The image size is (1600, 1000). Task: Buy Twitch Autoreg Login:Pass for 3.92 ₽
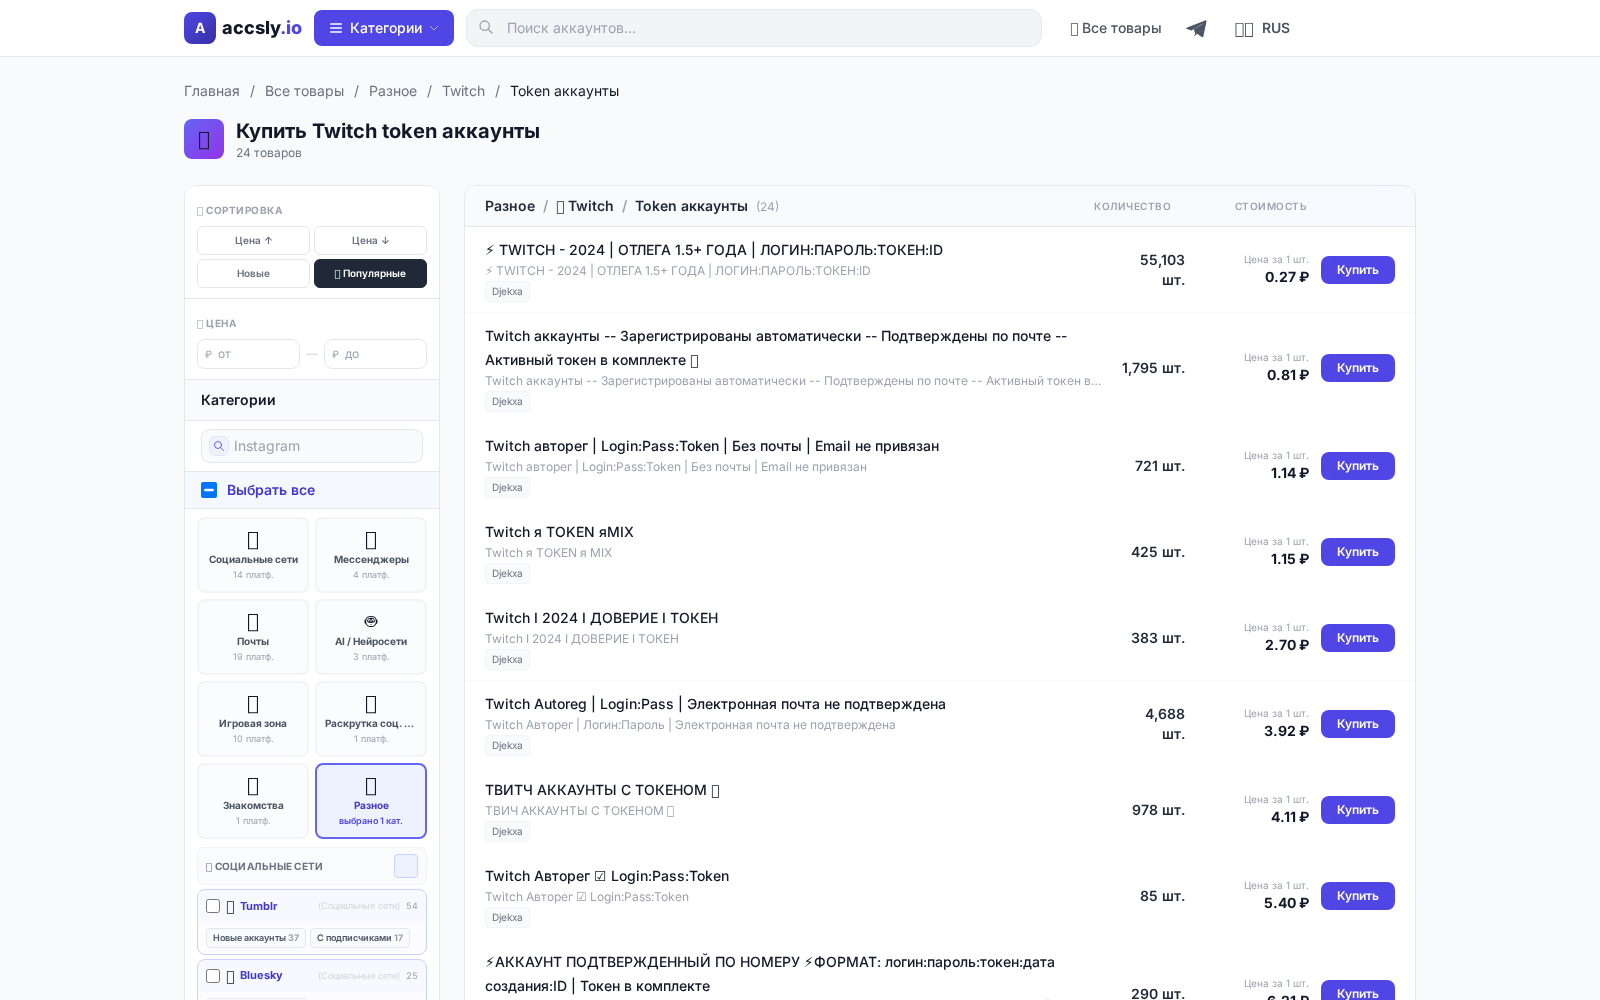pyautogui.click(x=1358, y=724)
